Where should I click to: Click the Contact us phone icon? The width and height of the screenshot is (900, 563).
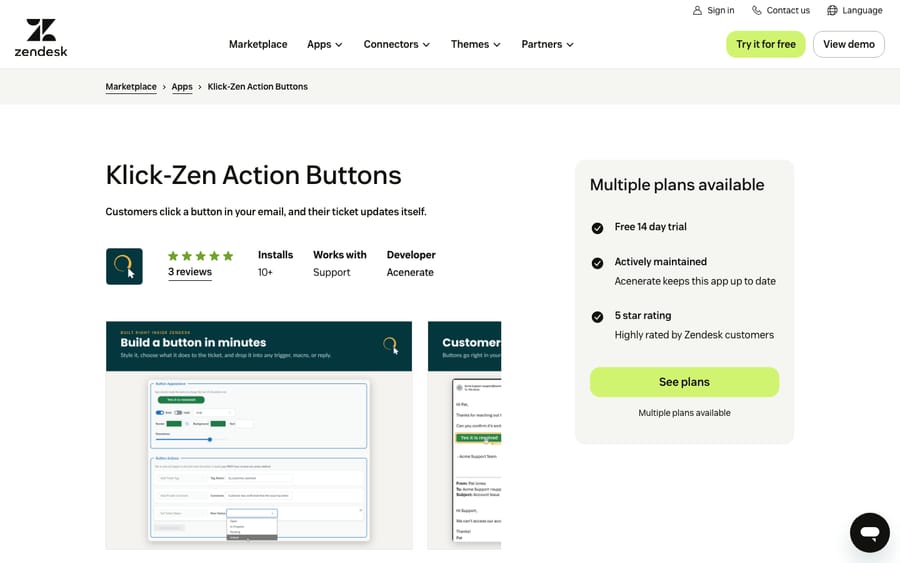(757, 10)
